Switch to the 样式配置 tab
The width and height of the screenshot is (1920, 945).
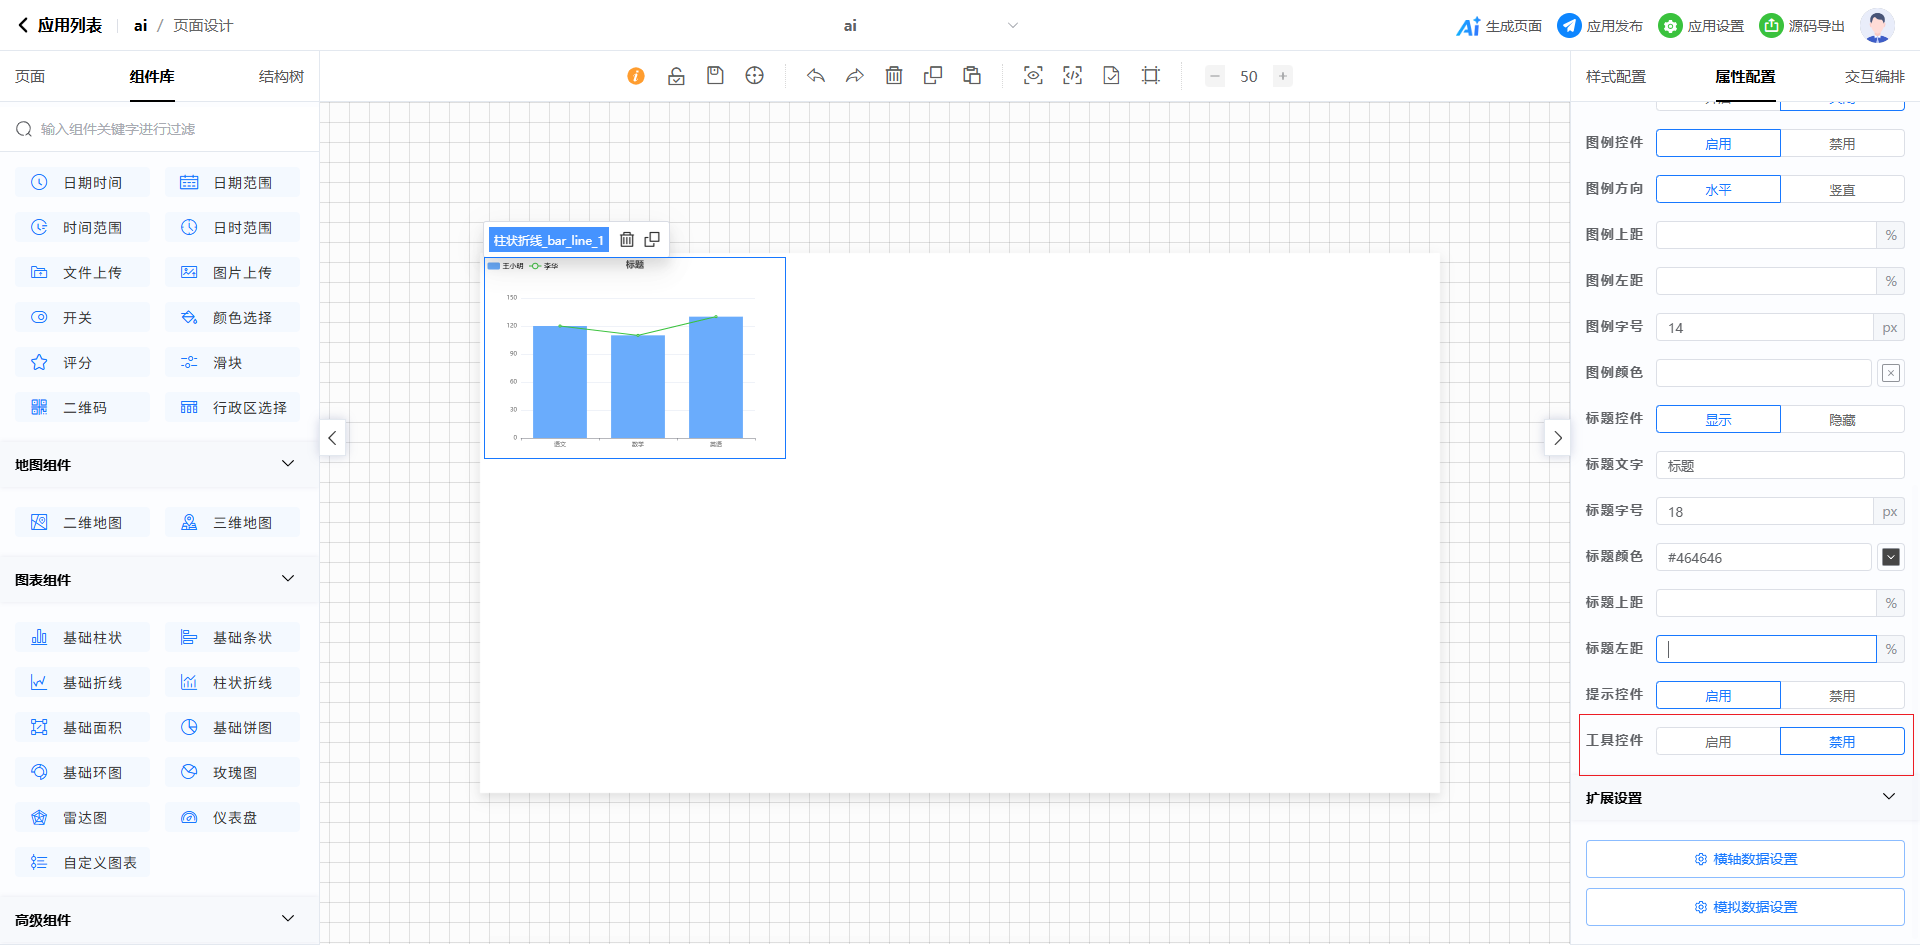coord(1615,77)
